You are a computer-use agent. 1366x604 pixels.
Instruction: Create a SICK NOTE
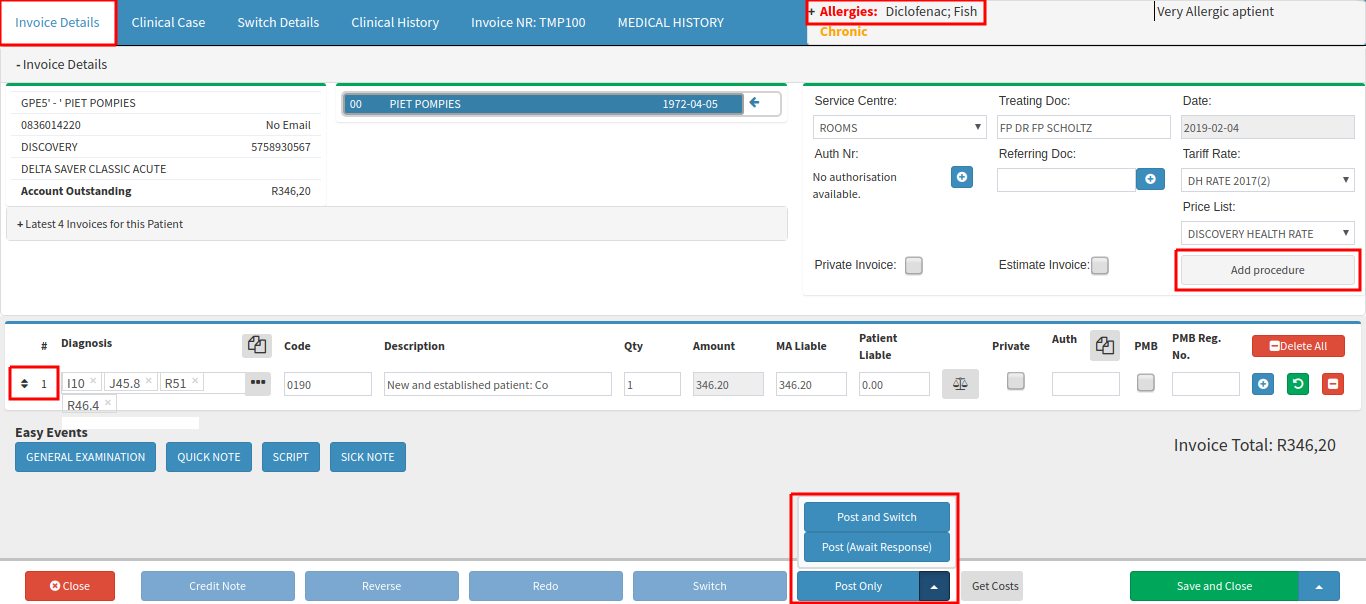[x=367, y=457]
